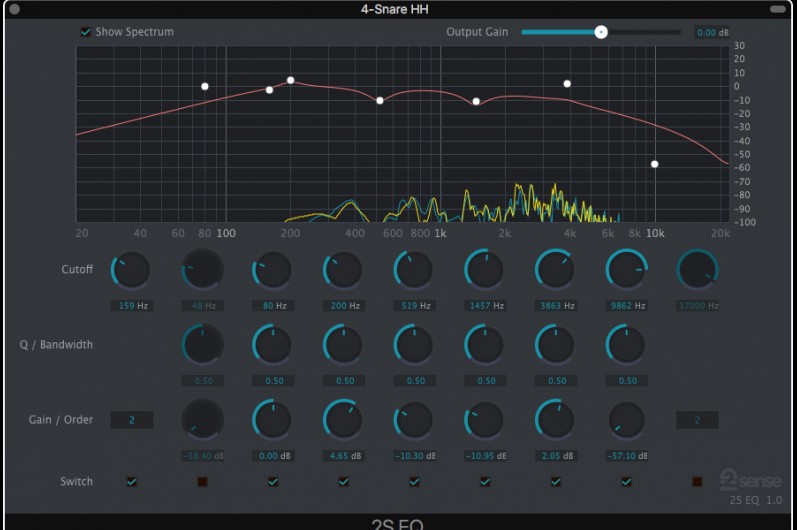Click the left Order field showing 2
The image size is (797, 530).
(x=132, y=420)
